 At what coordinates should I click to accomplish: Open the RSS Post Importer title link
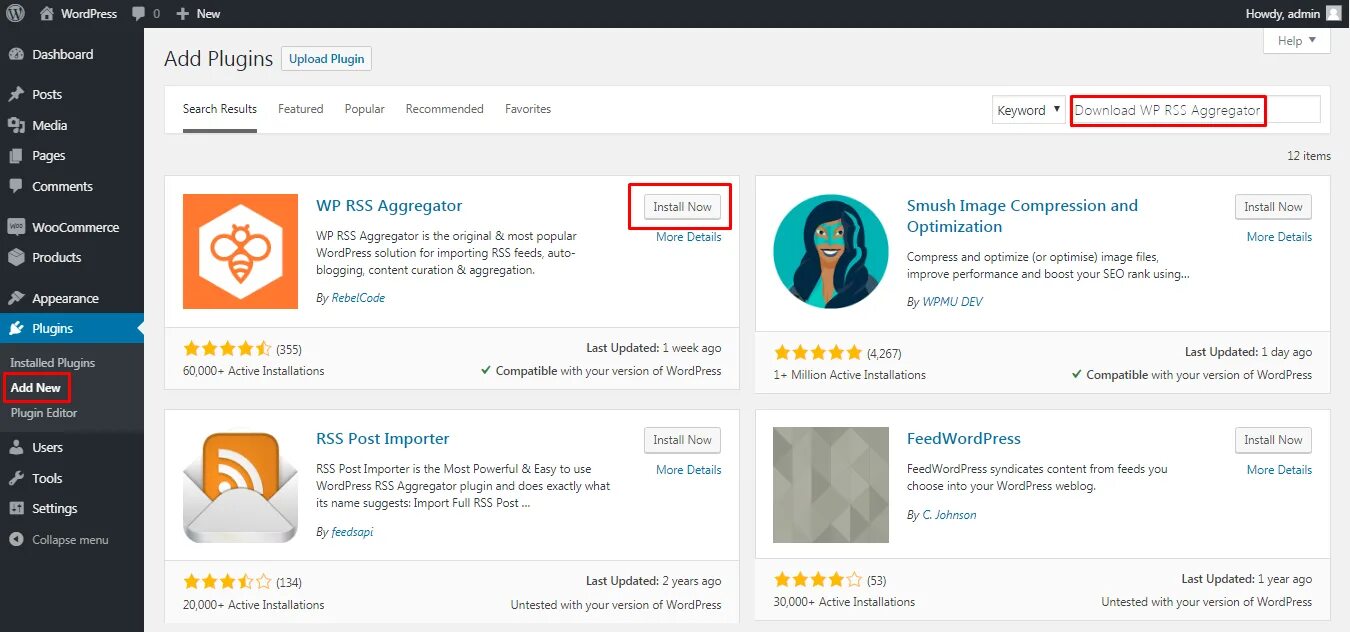[382, 439]
